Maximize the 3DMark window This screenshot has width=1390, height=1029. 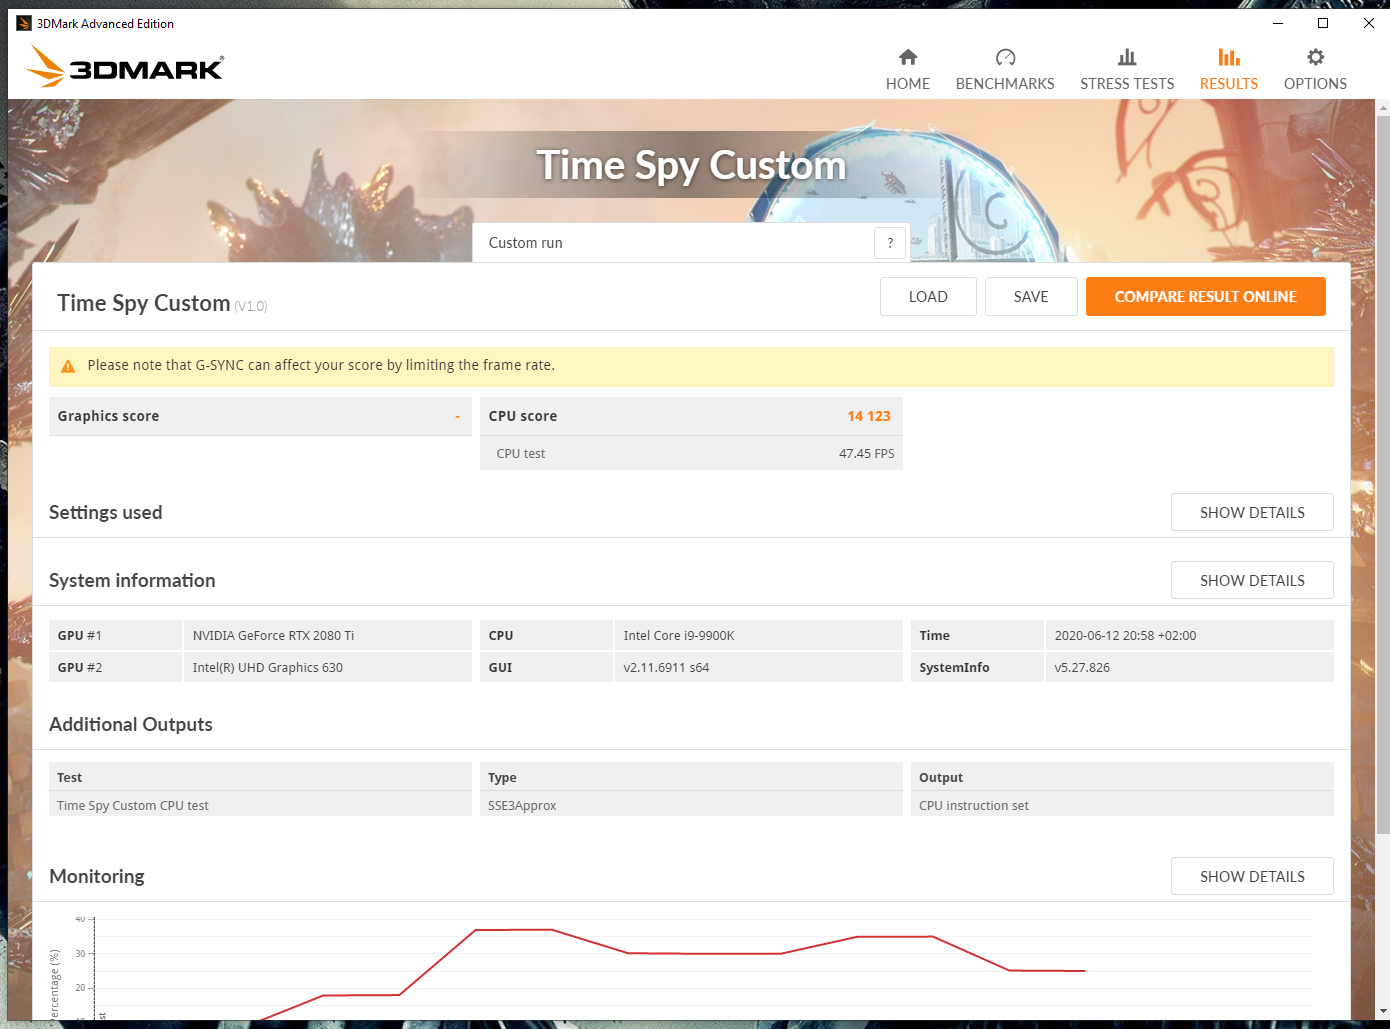point(1323,23)
